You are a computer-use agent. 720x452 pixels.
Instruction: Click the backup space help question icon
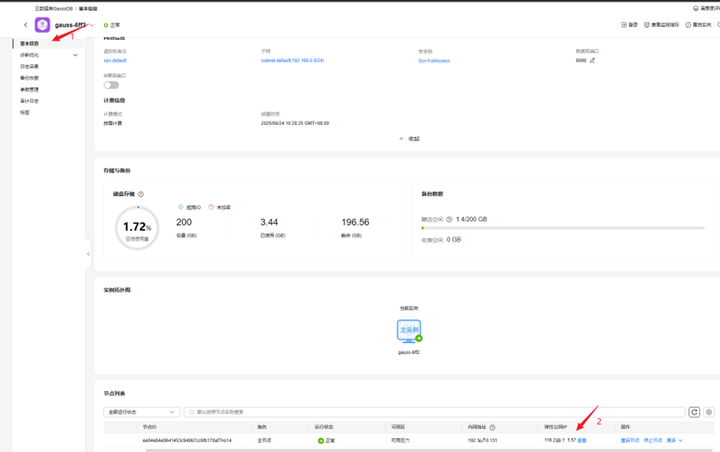click(x=449, y=220)
